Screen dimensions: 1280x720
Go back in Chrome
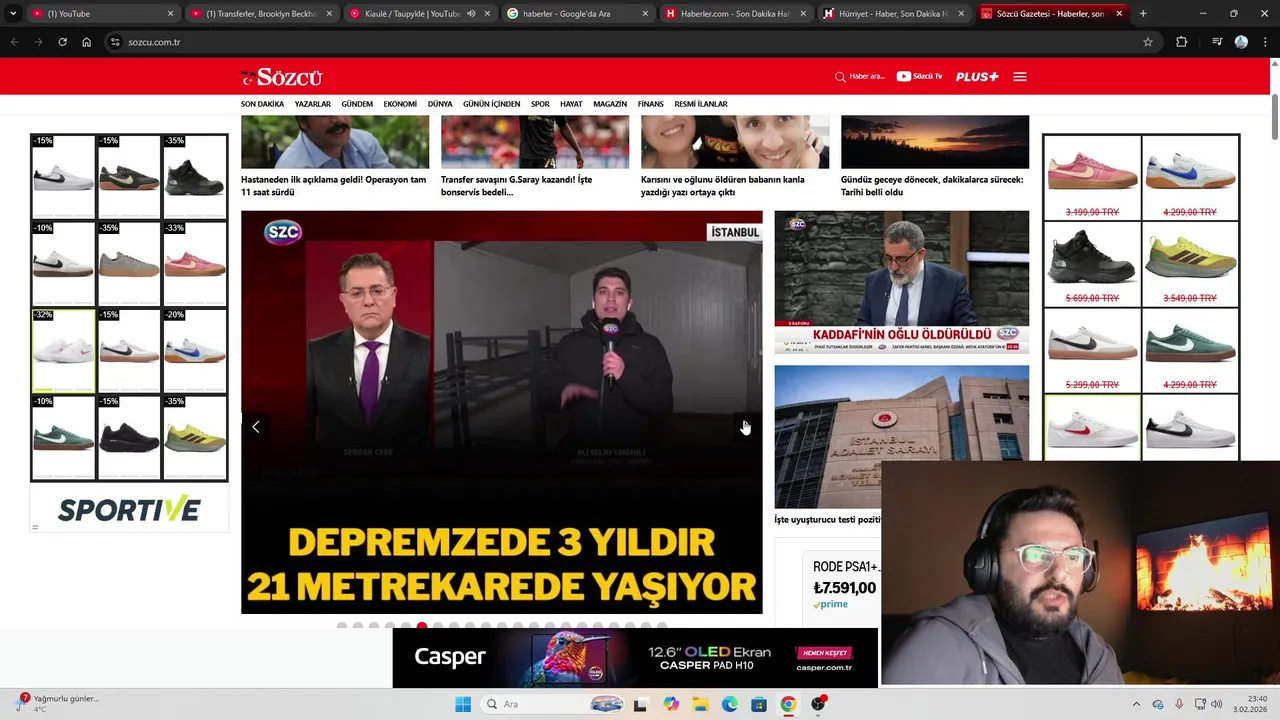click(15, 42)
